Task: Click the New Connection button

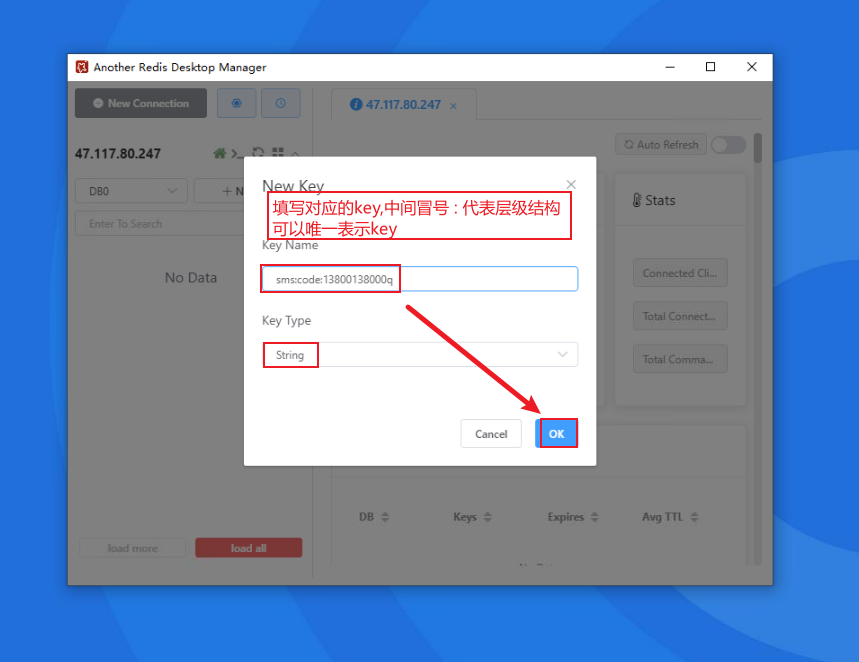Action: click(x=141, y=103)
